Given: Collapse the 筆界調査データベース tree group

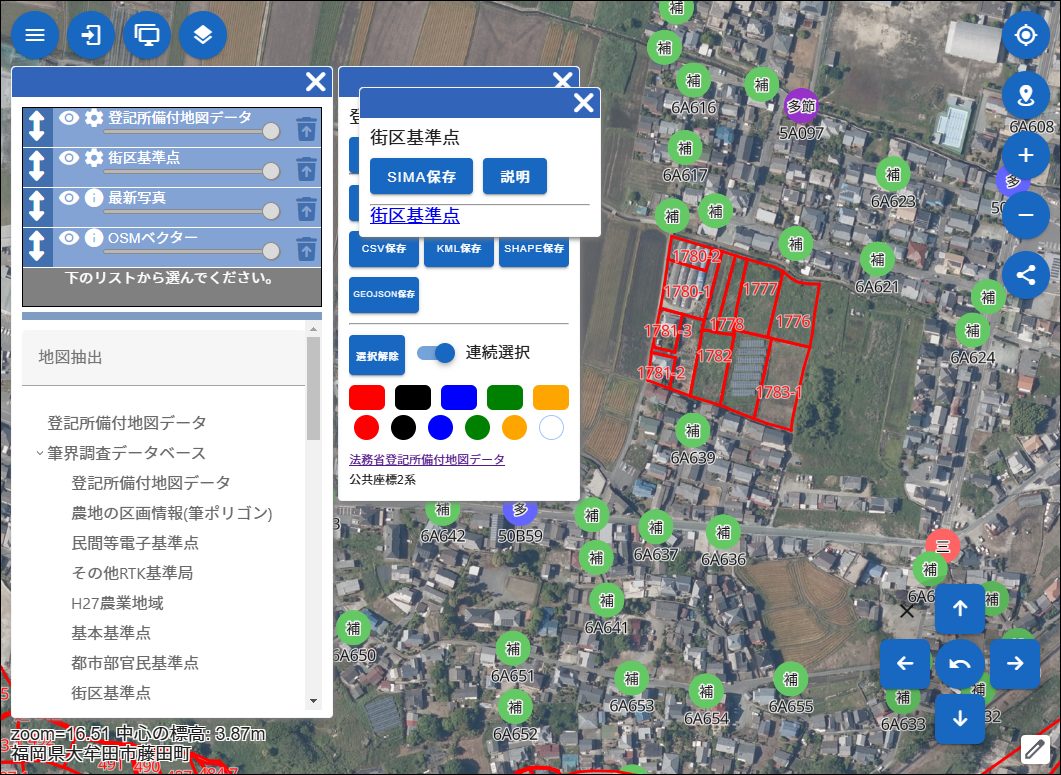Looking at the screenshot, I should coord(40,453).
